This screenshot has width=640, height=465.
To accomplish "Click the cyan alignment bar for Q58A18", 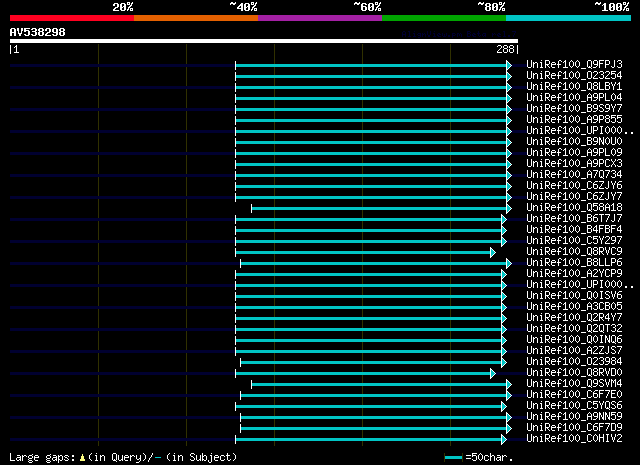I will [379, 209].
